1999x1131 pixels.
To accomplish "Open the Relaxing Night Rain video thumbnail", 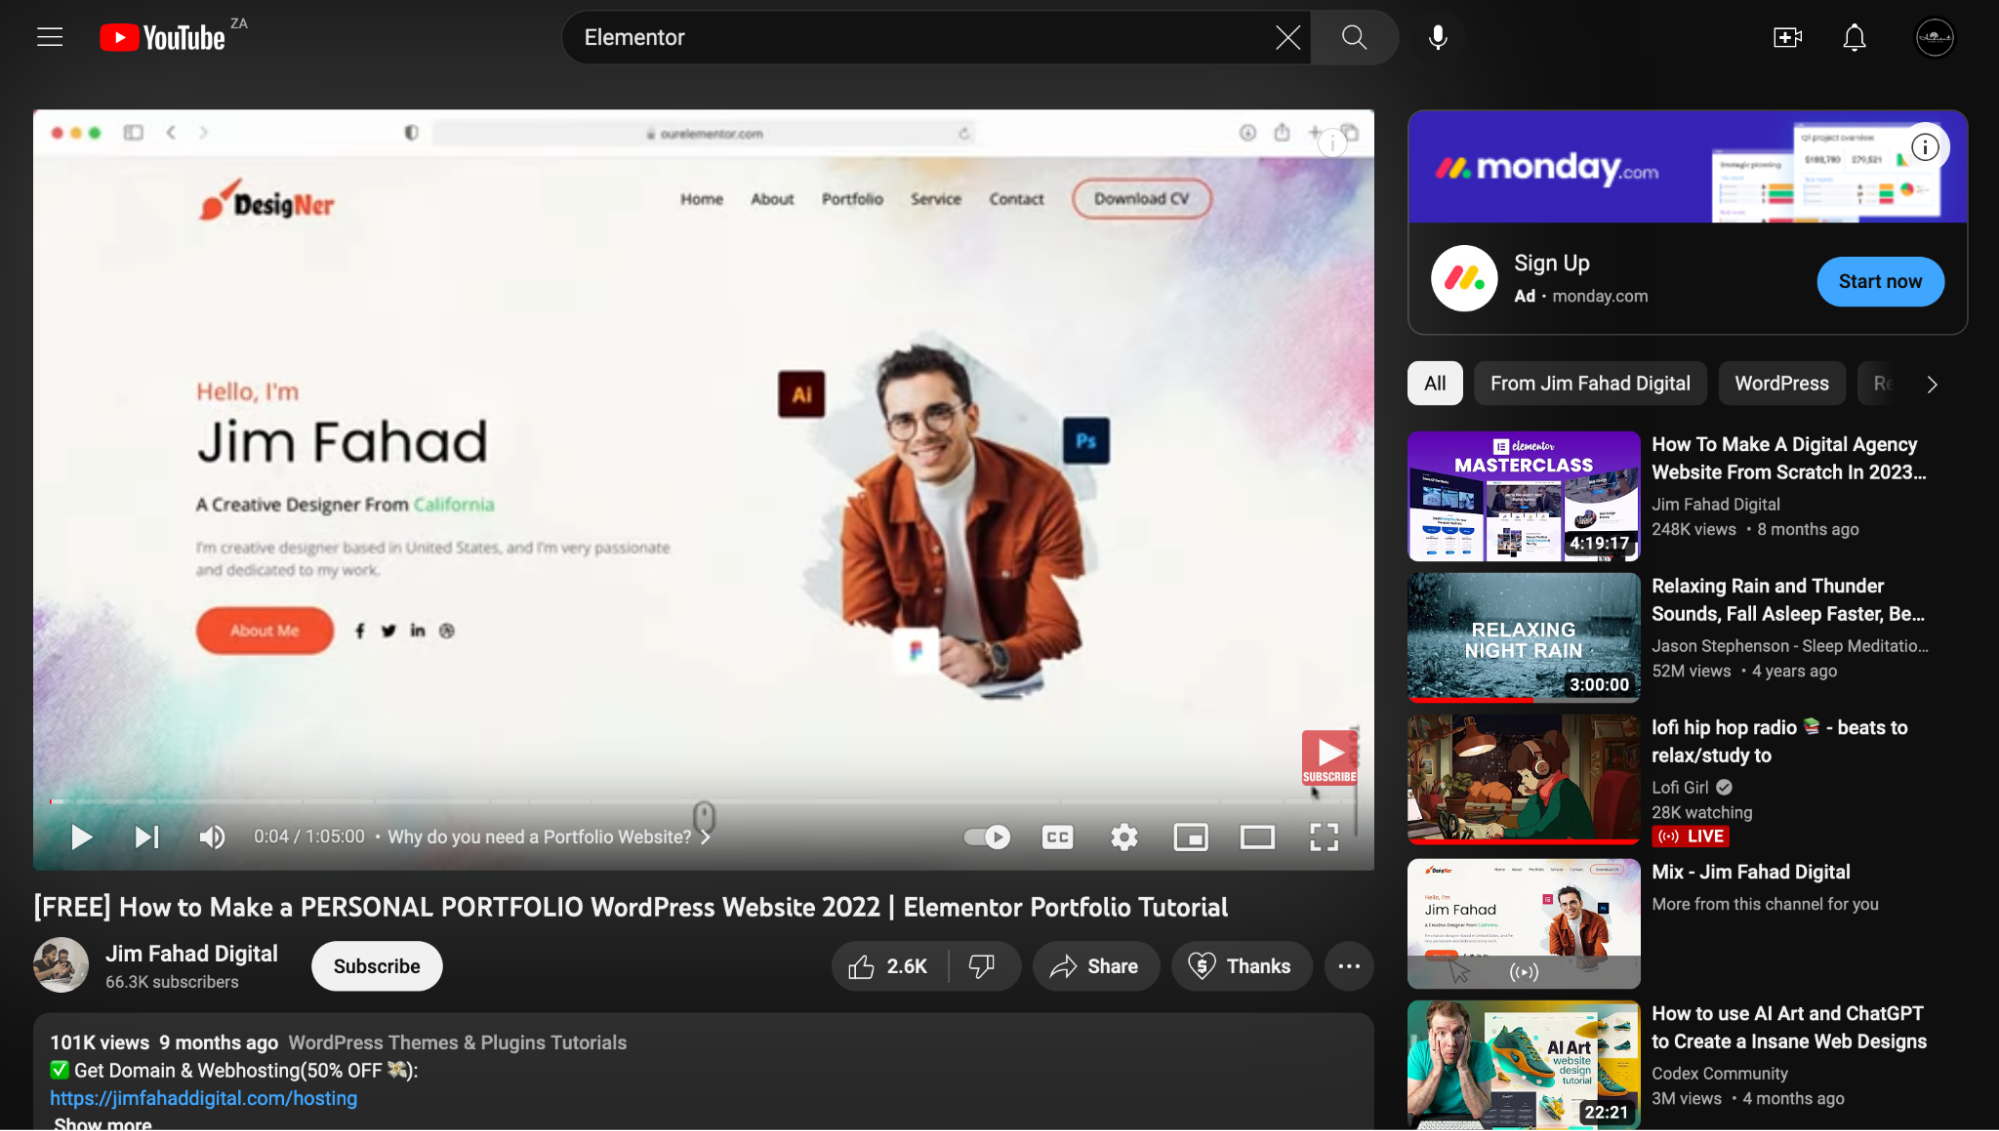I will click(1523, 637).
